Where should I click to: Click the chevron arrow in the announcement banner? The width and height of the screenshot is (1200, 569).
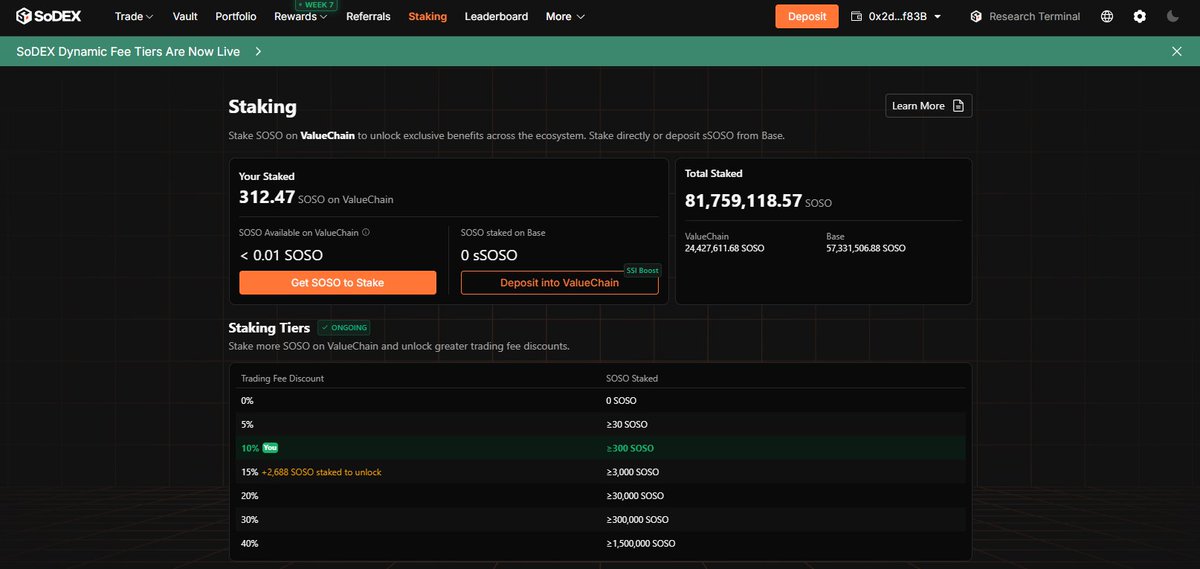point(259,51)
